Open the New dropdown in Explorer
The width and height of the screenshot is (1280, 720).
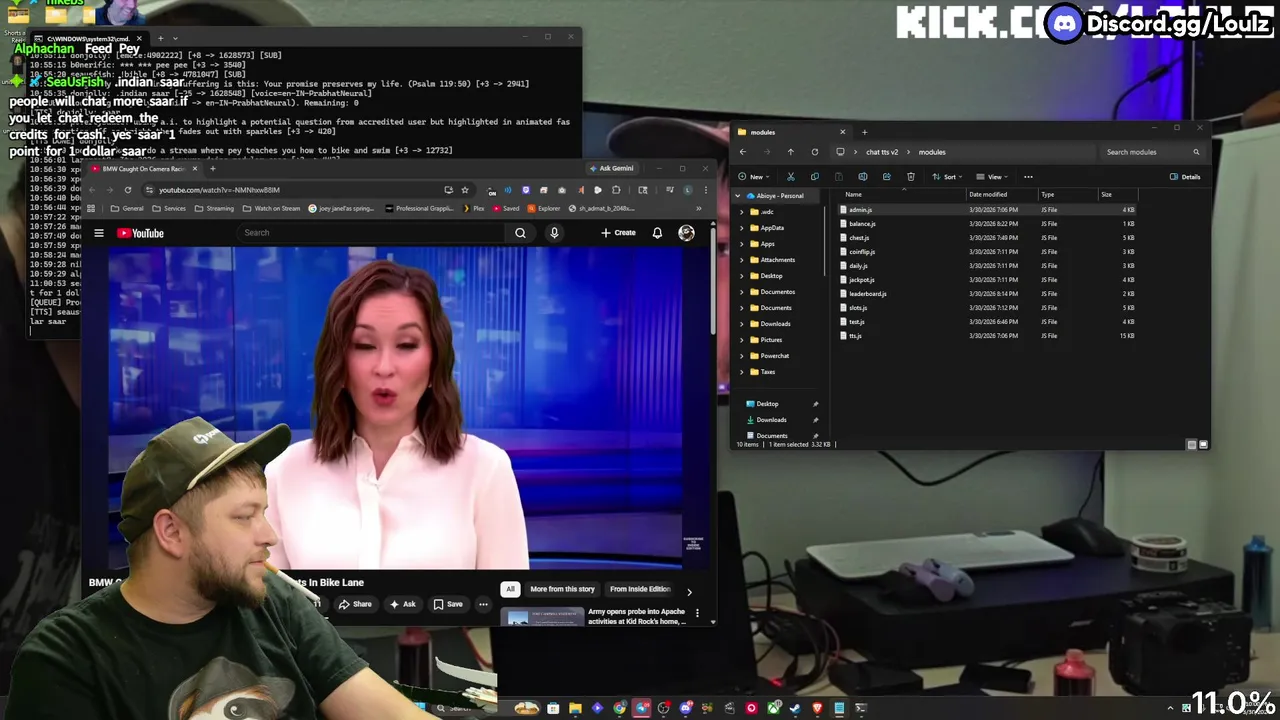756,177
